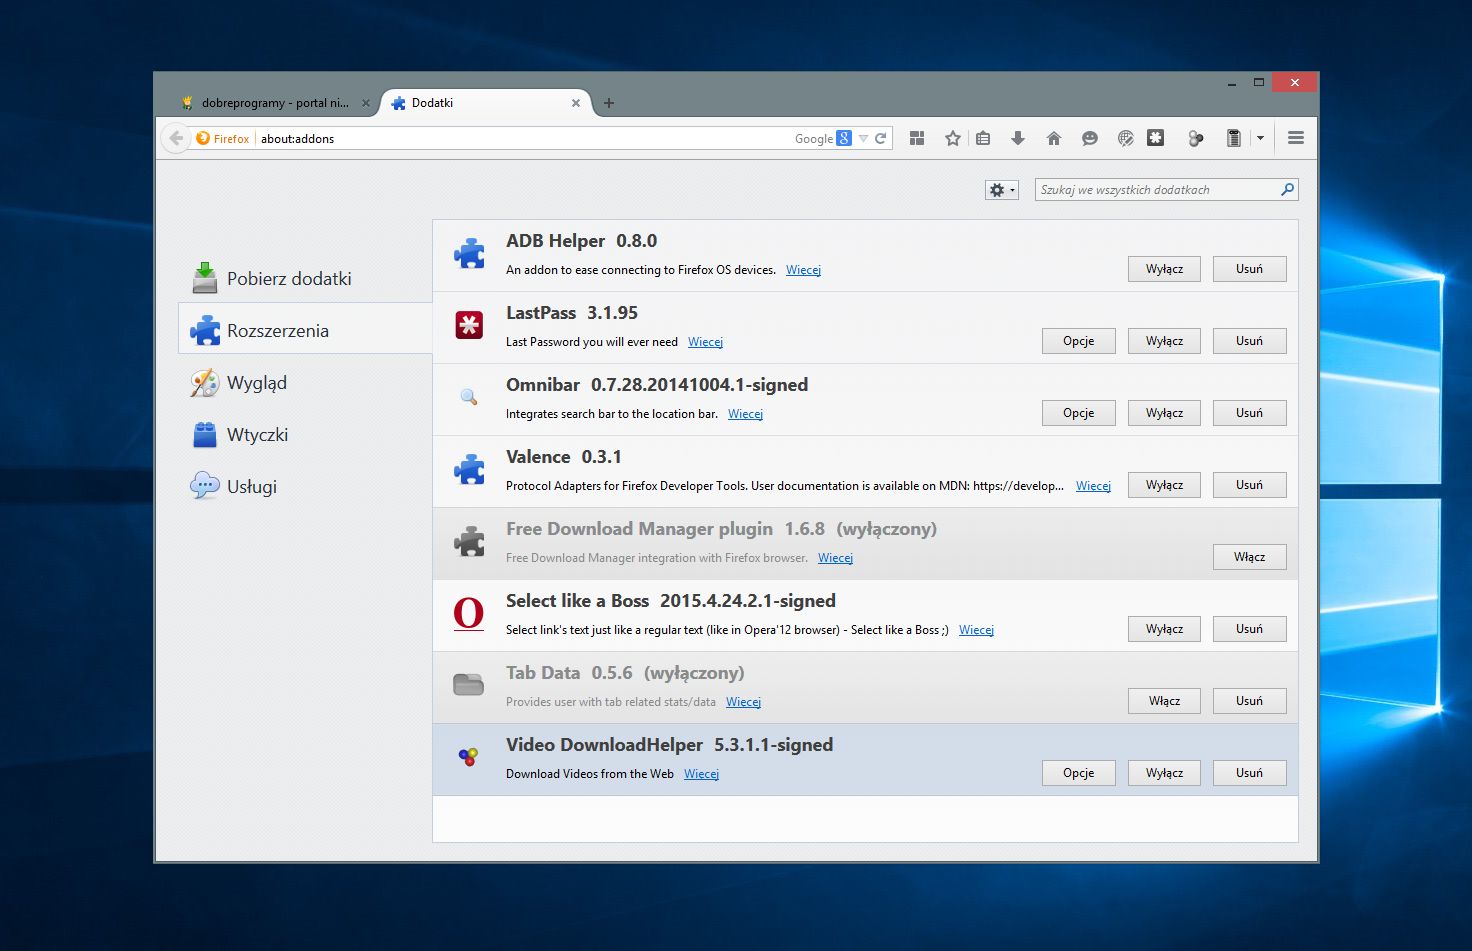Select Rozszerzenia category in sidebar
The image size is (1472, 951).
[305, 330]
